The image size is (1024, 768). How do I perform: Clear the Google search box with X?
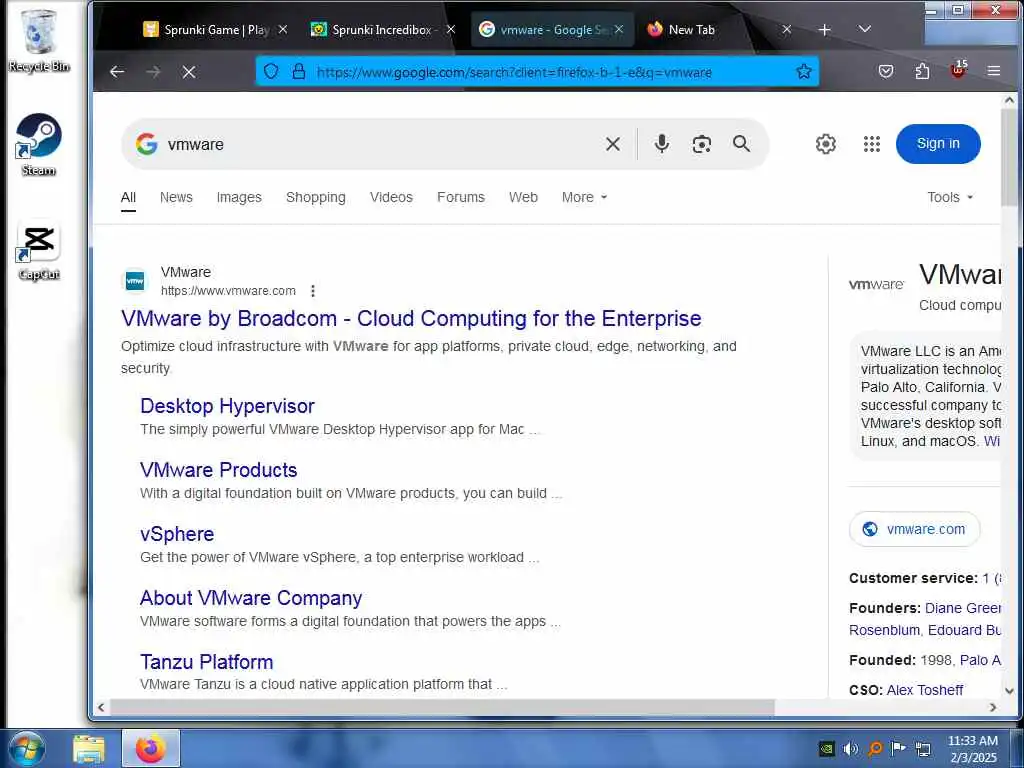pyautogui.click(x=613, y=144)
